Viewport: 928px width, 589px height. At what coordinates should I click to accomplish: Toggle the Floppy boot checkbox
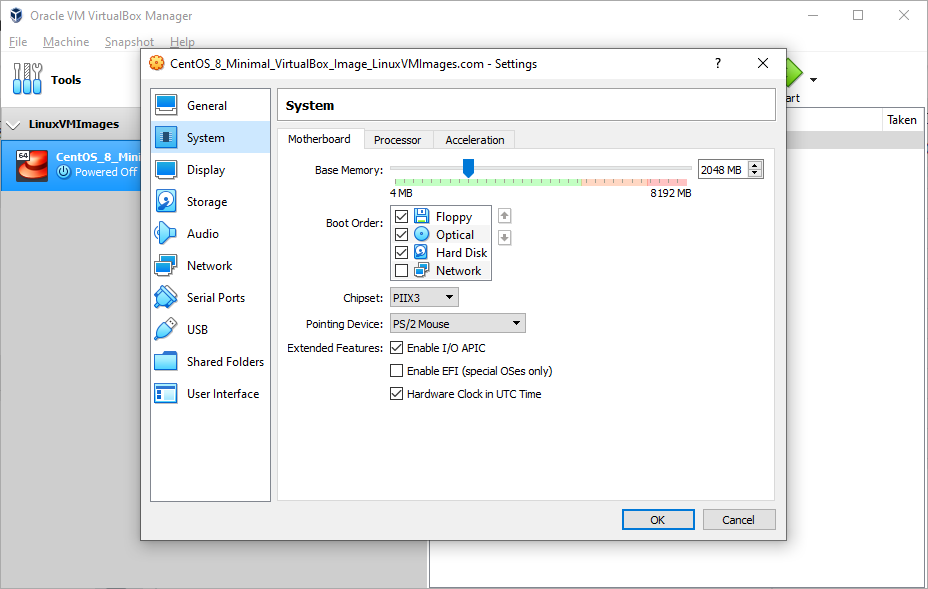point(401,216)
